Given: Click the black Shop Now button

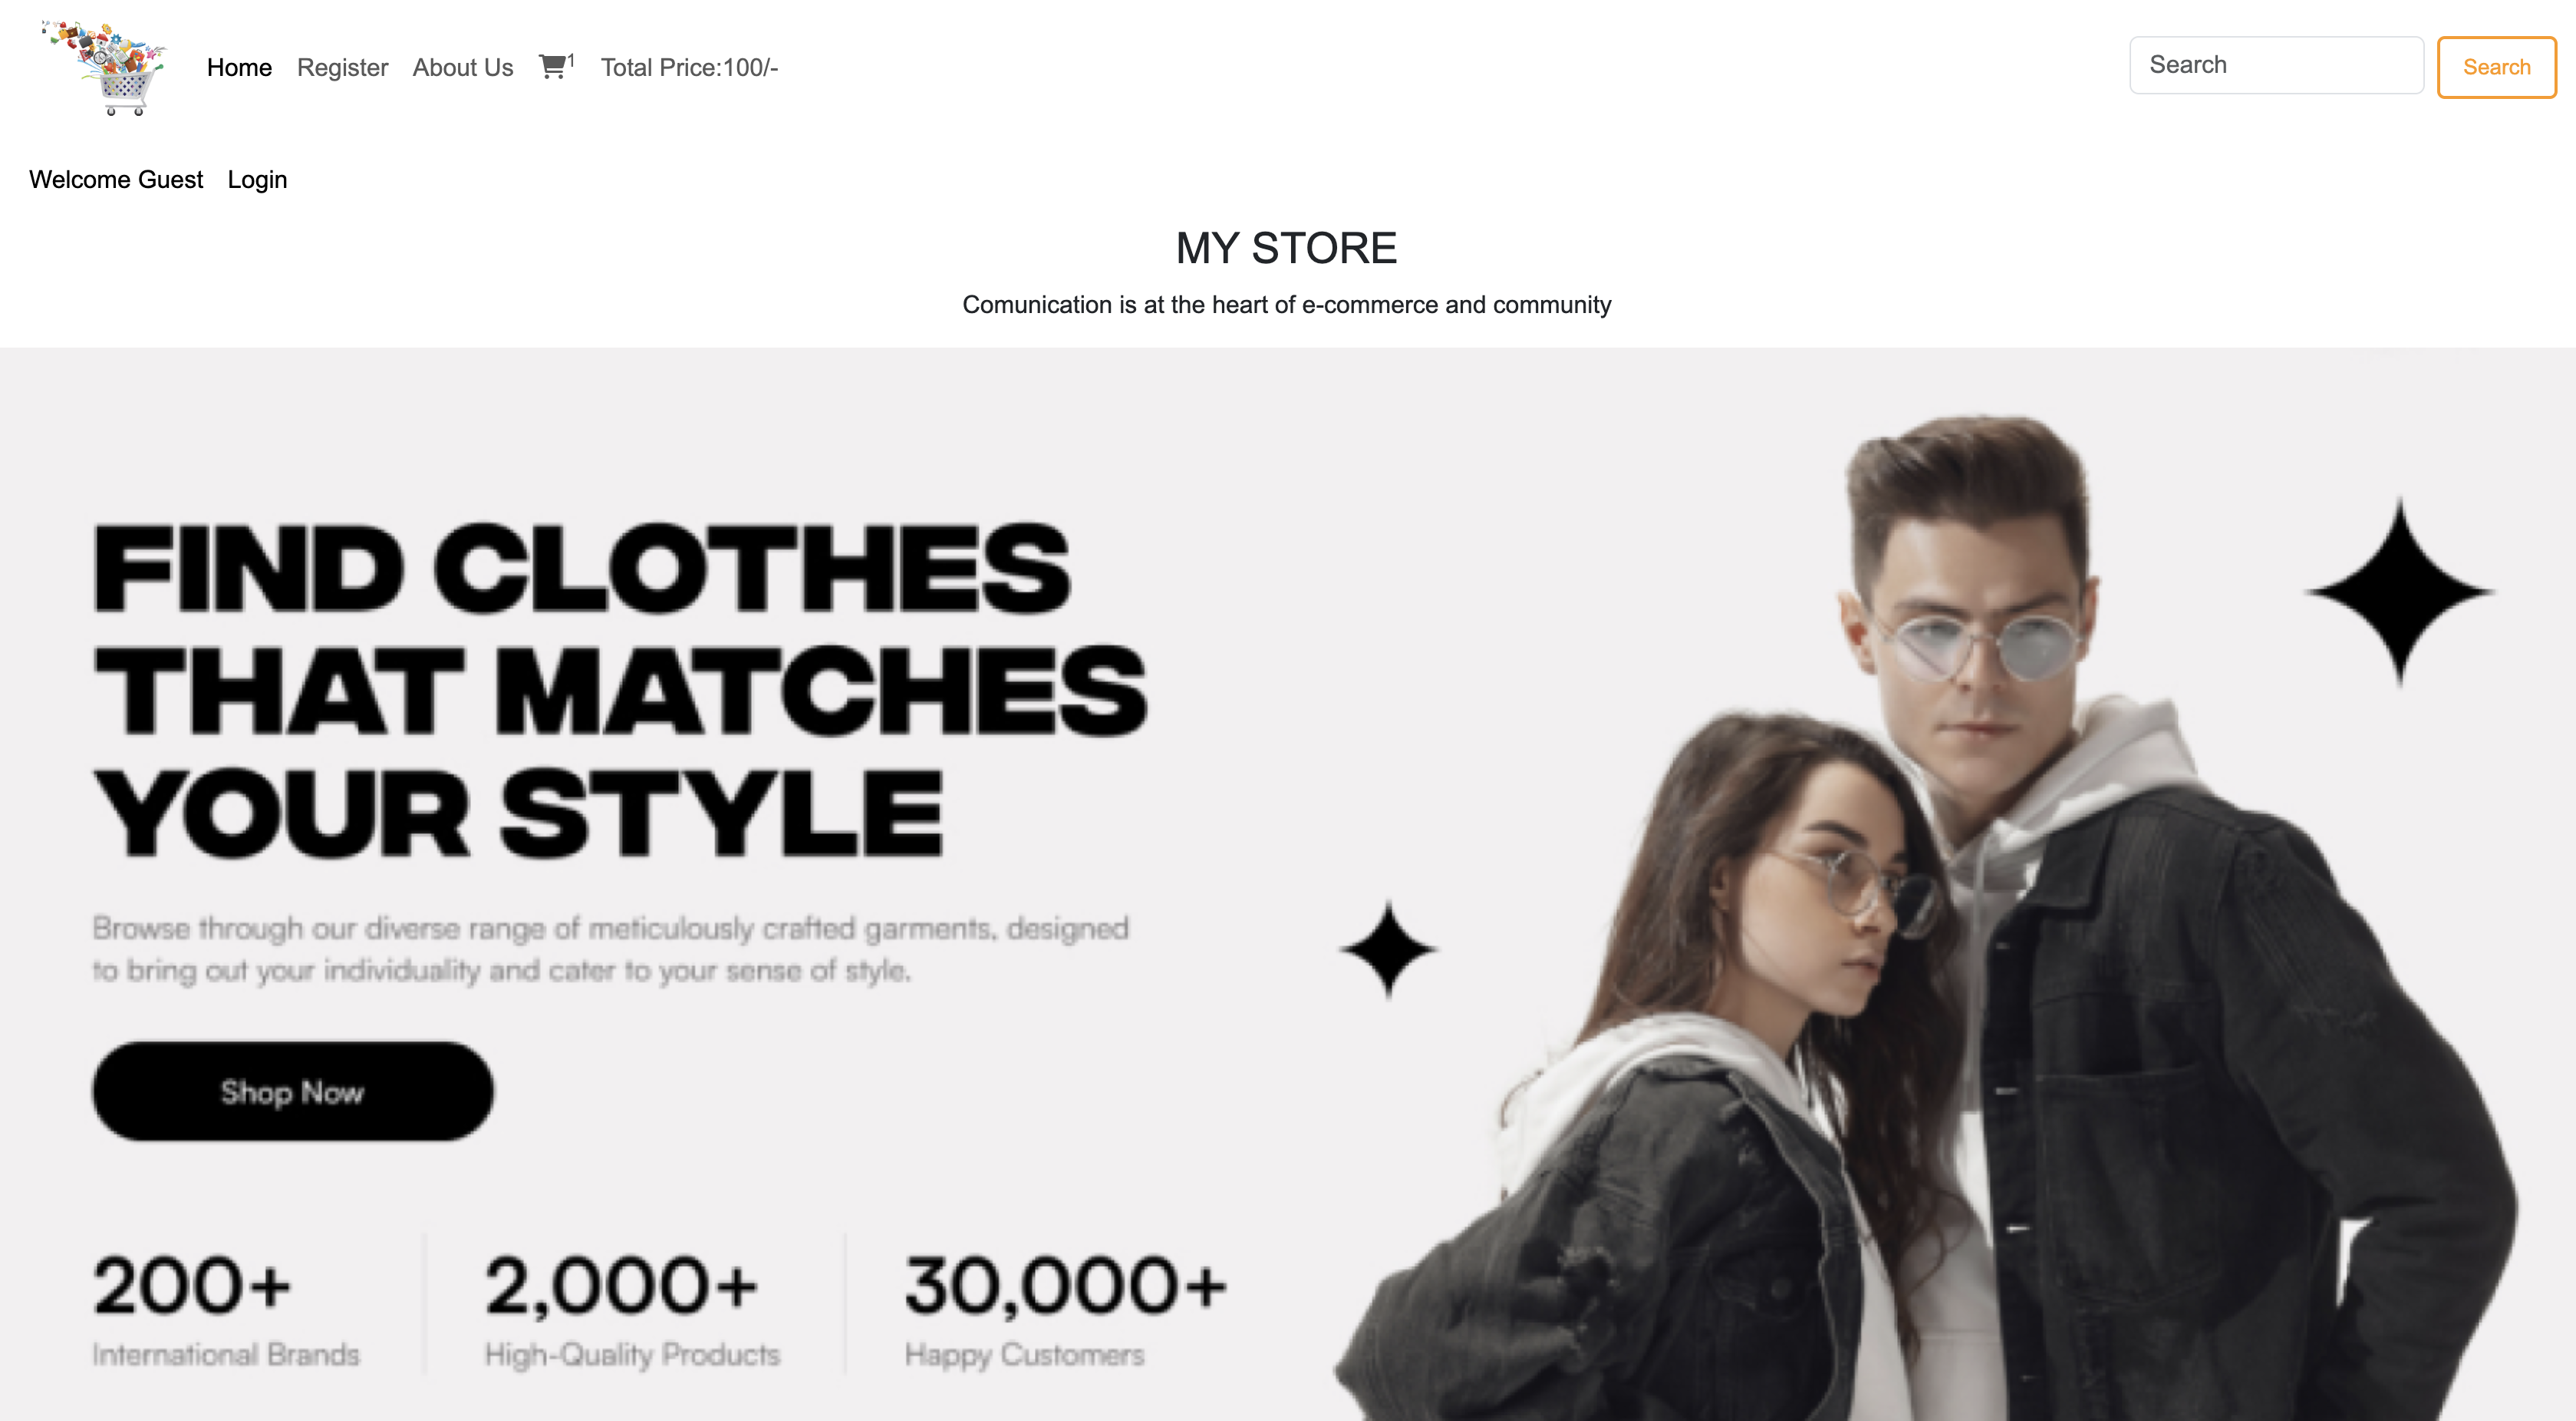Looking at the screenshot, I should pyautogui.click(x=293, y=1091).
